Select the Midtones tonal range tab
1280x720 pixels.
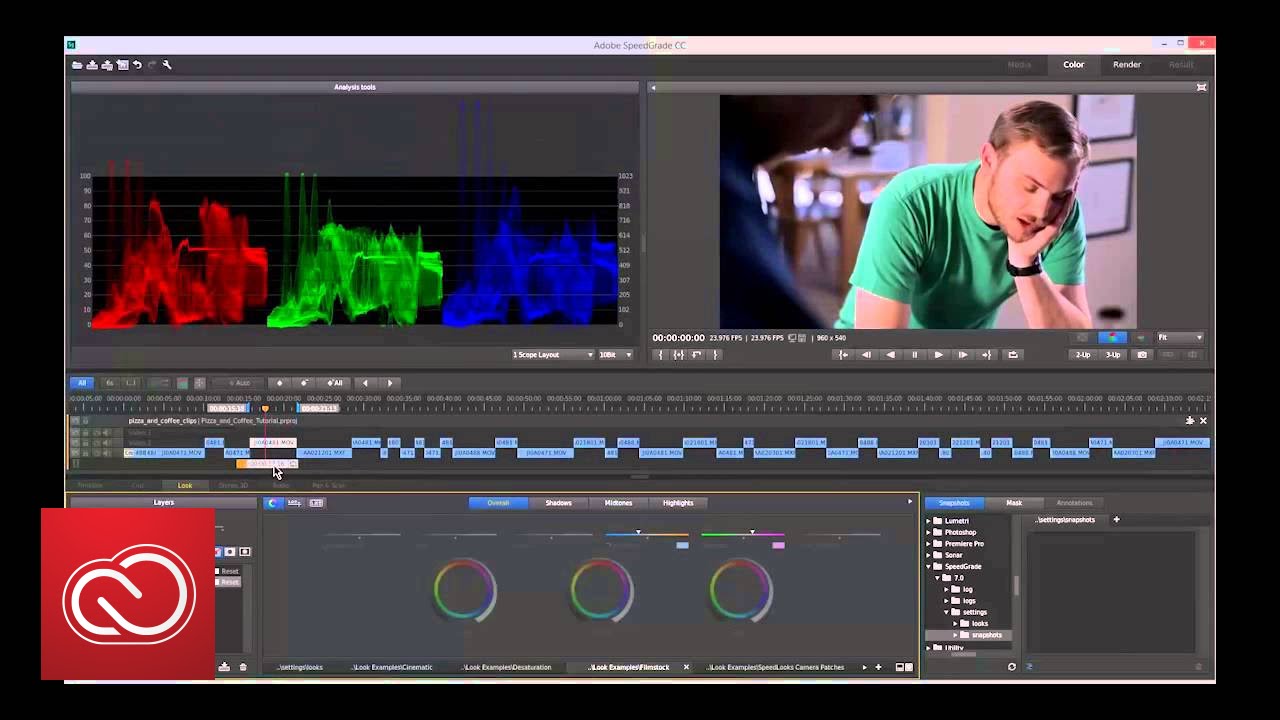[x=618, y=503]
